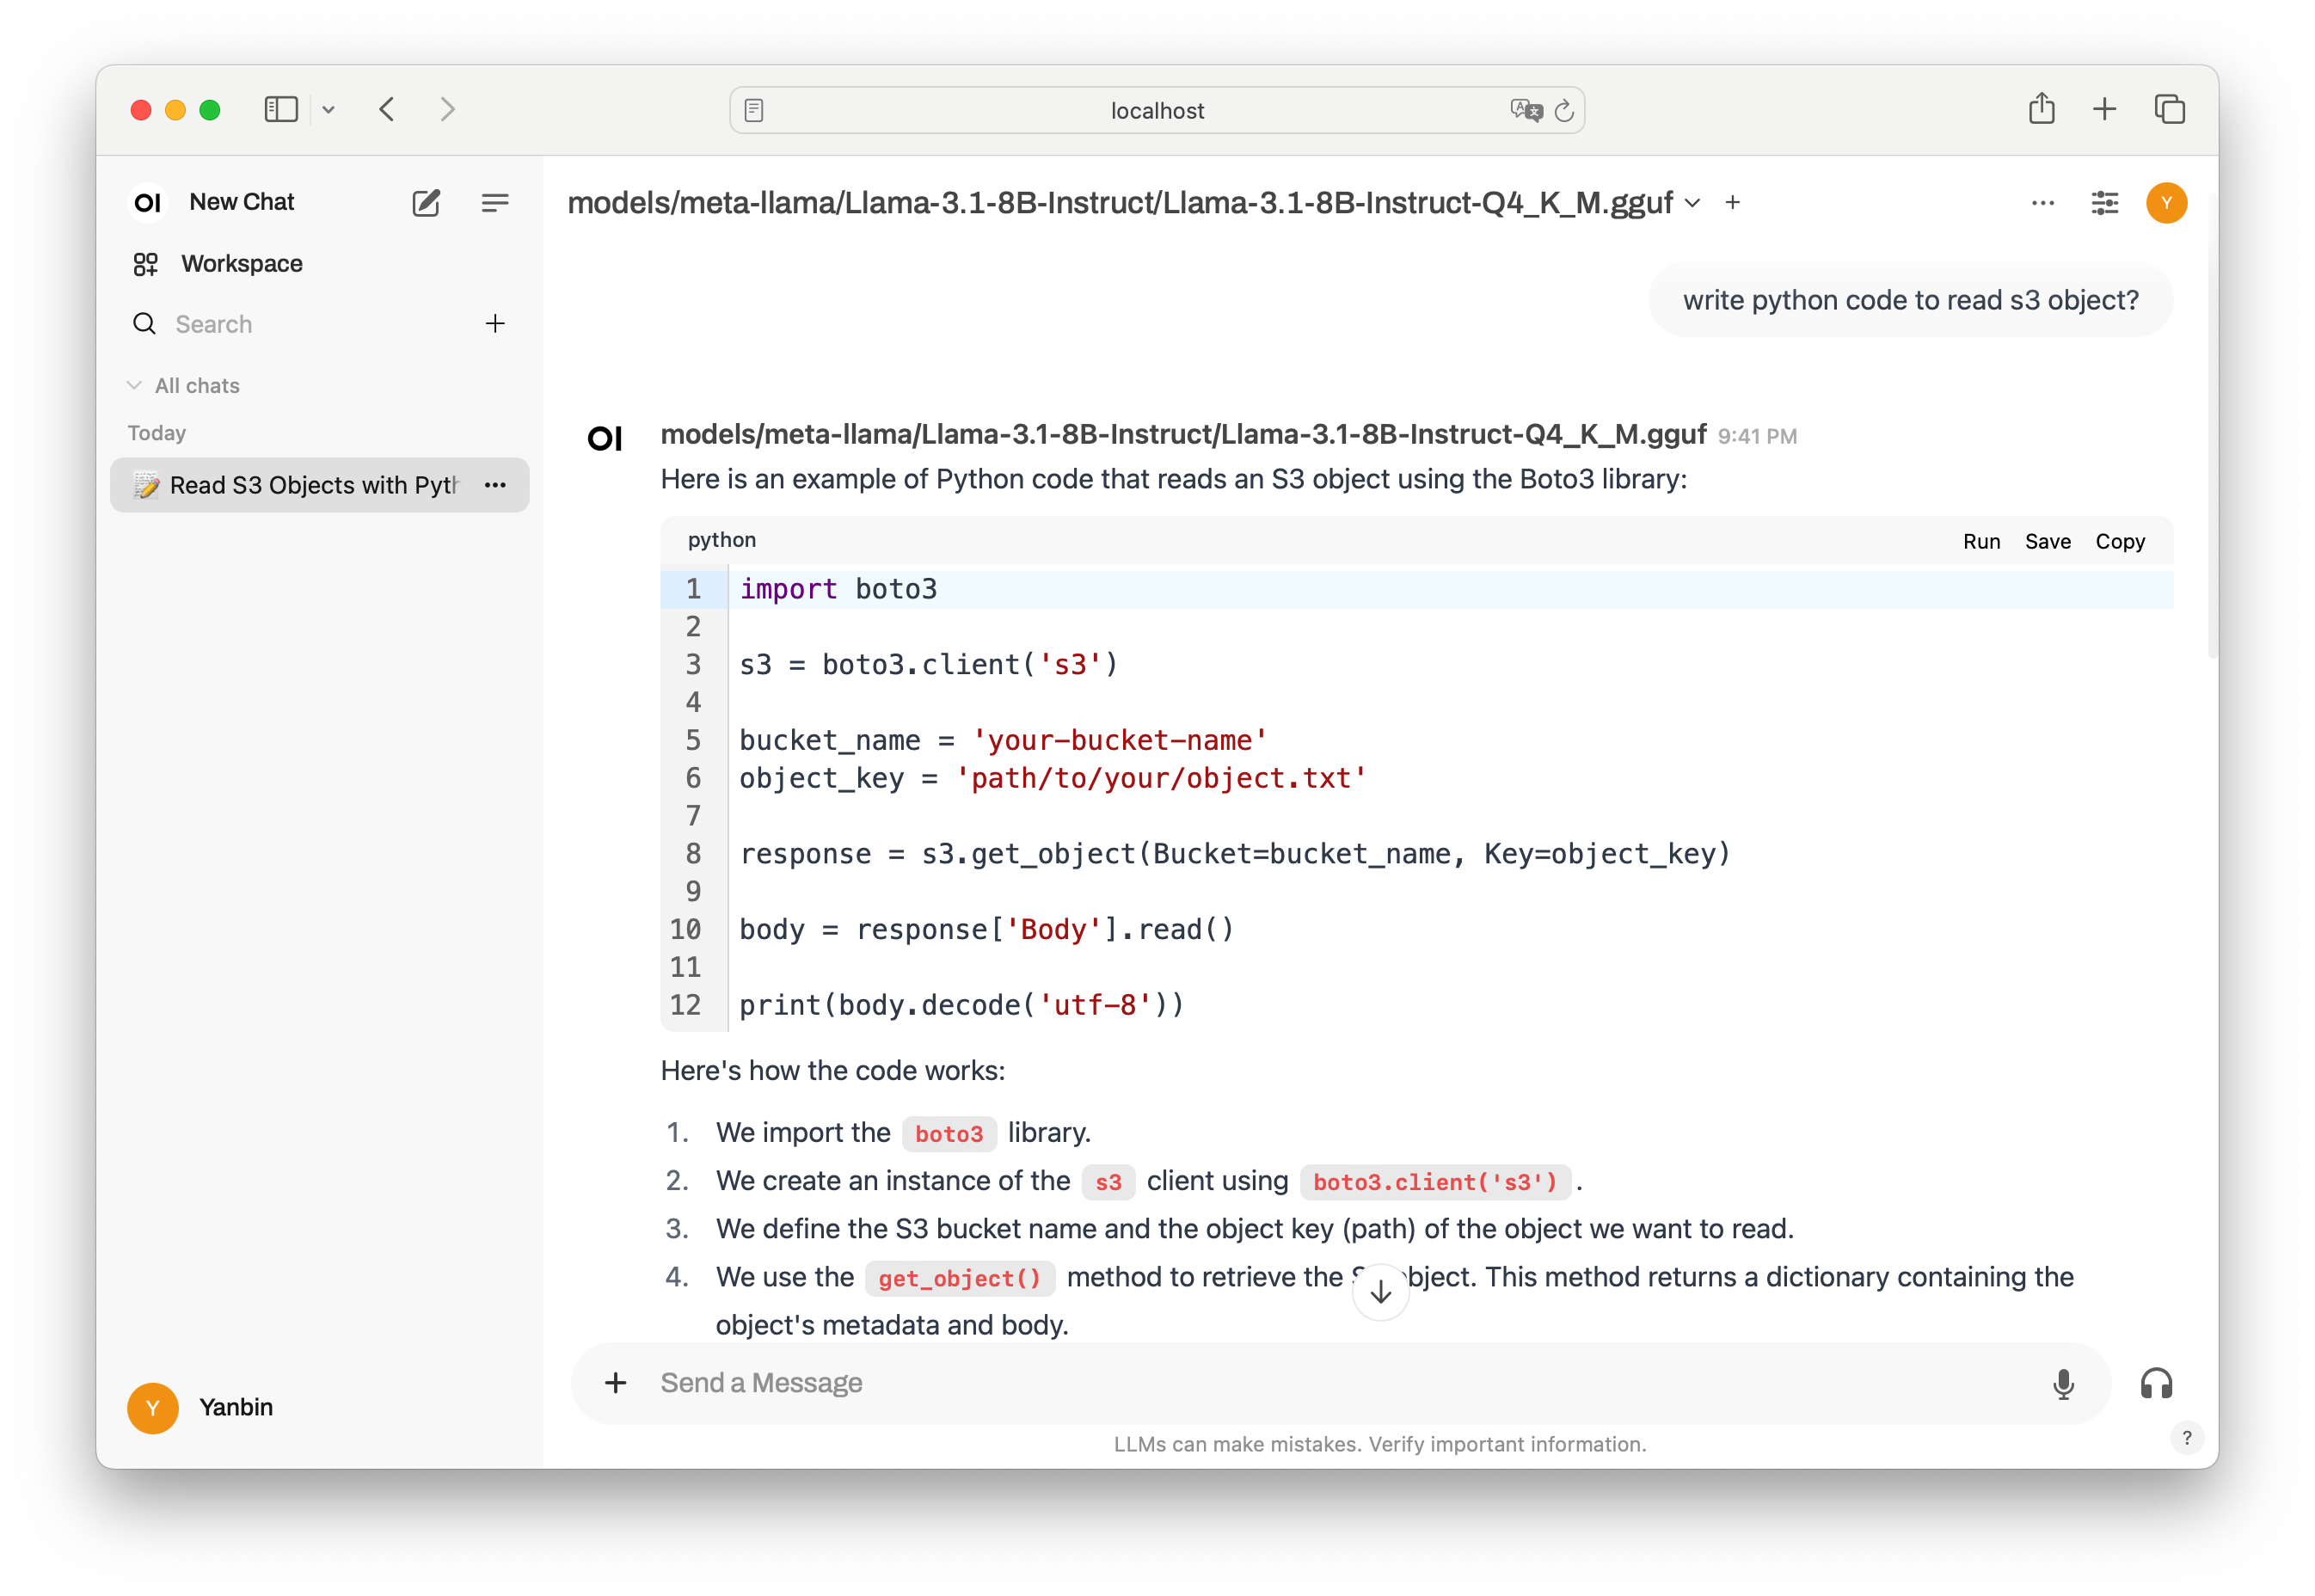Open the three-dot chat menu at top right
This screenshot has height=1596, width=2315.
[x=2043, y=203]
